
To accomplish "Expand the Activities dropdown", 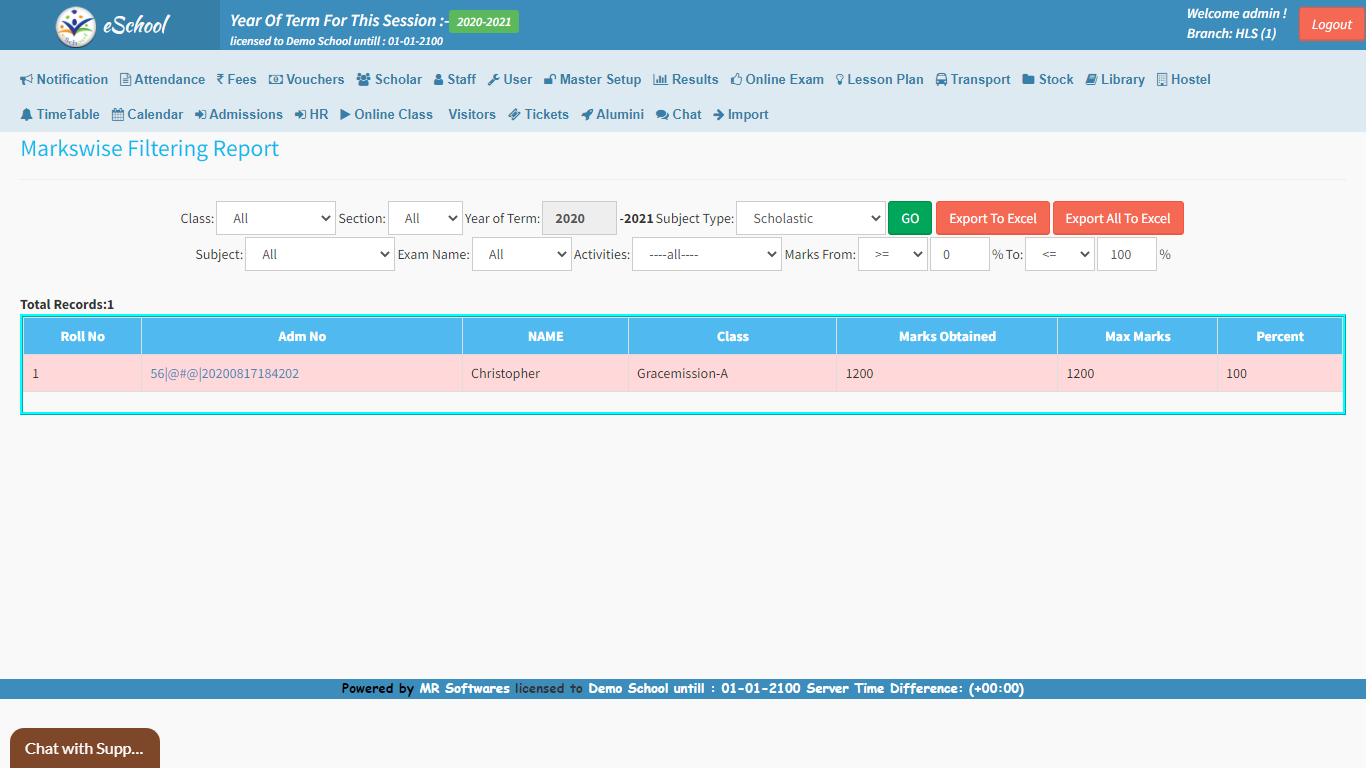I will [x=706, y=254].
